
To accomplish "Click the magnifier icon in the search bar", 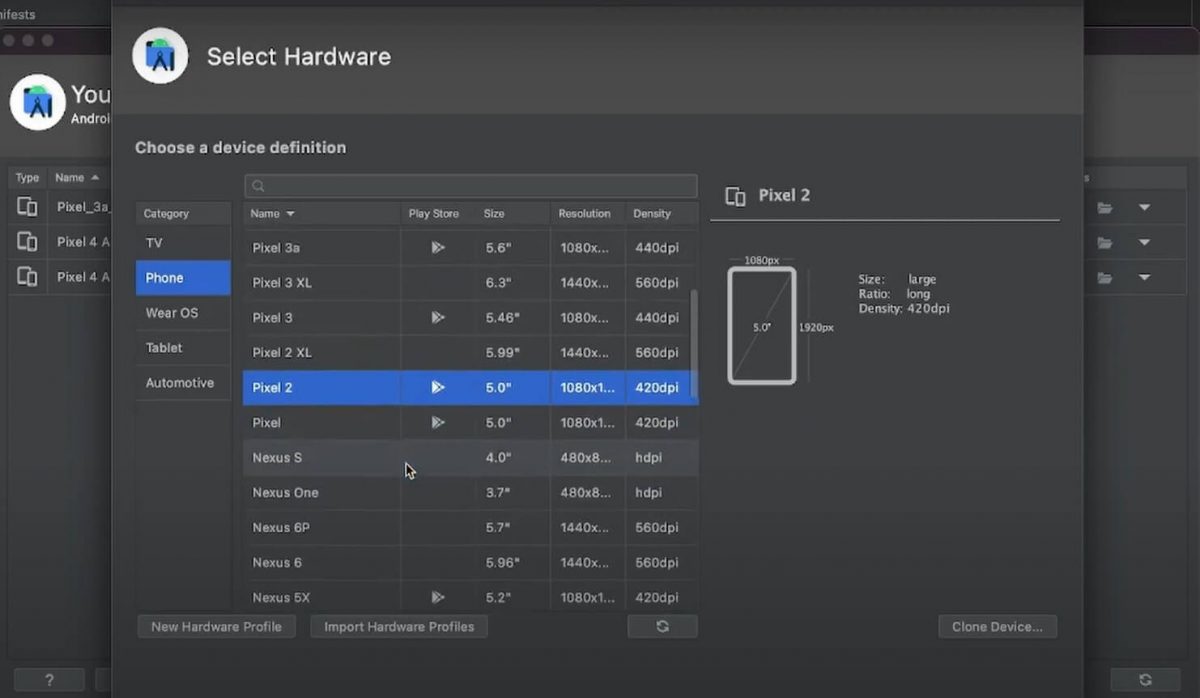I will click(257, 186).
